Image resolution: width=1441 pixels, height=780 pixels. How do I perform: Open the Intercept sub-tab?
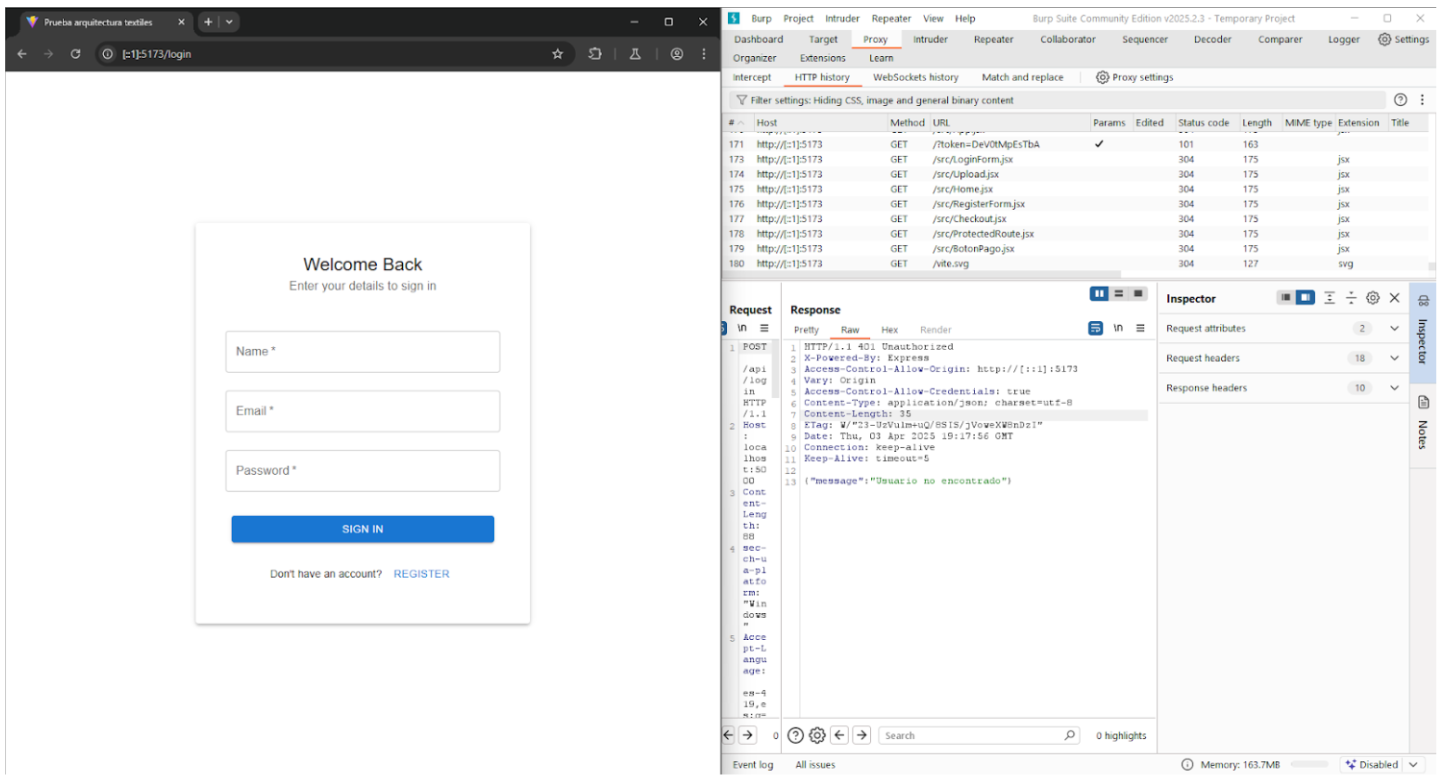(x=751, y=77)
